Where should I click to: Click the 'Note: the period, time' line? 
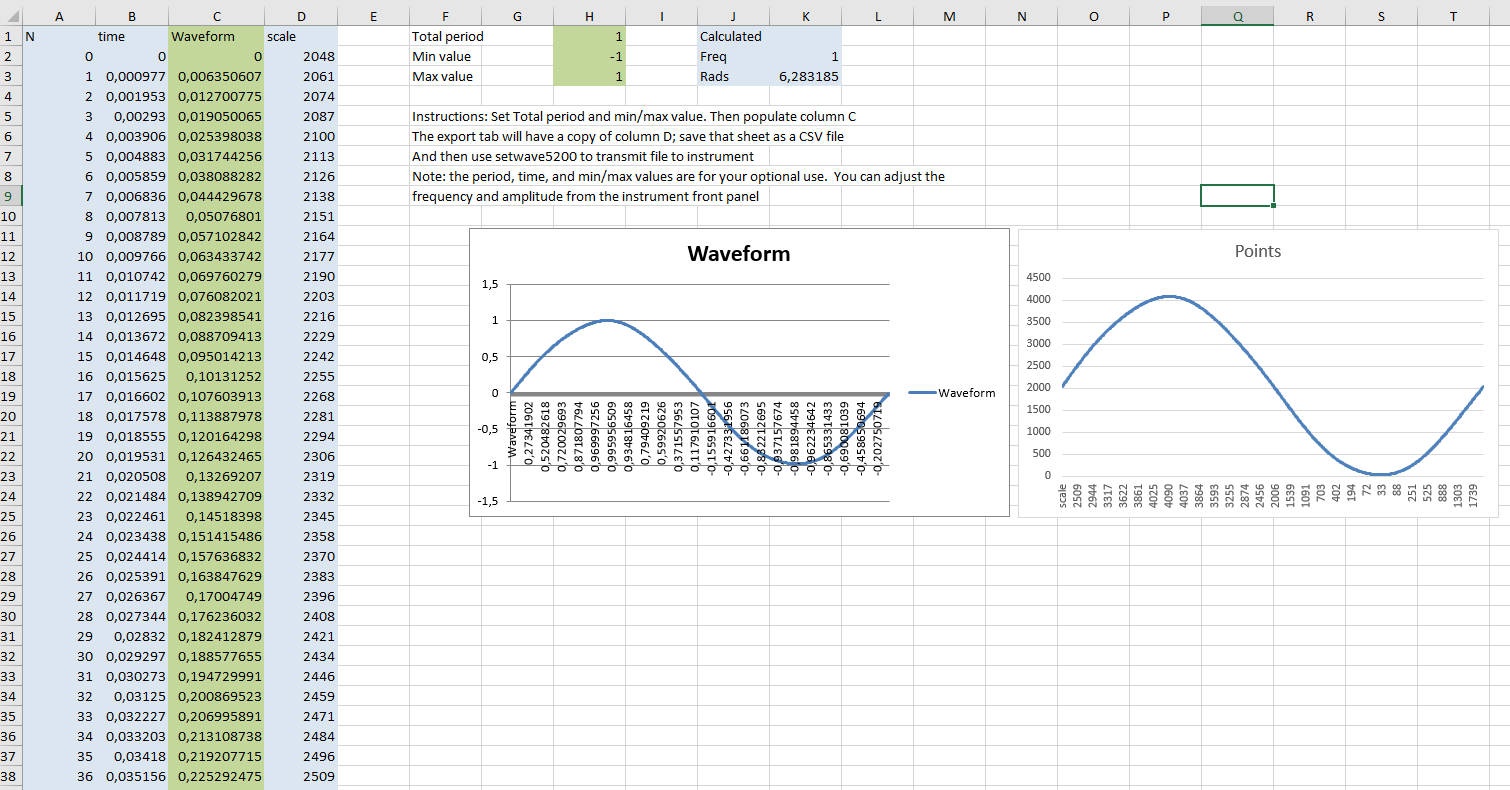[678, 176]
